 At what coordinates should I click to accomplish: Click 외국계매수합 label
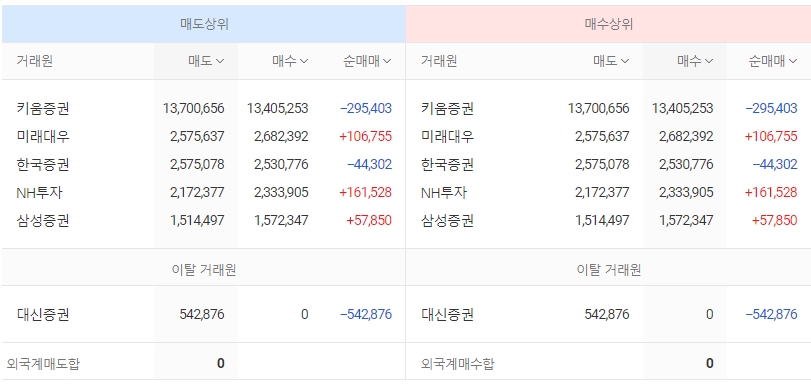(458, 364)
